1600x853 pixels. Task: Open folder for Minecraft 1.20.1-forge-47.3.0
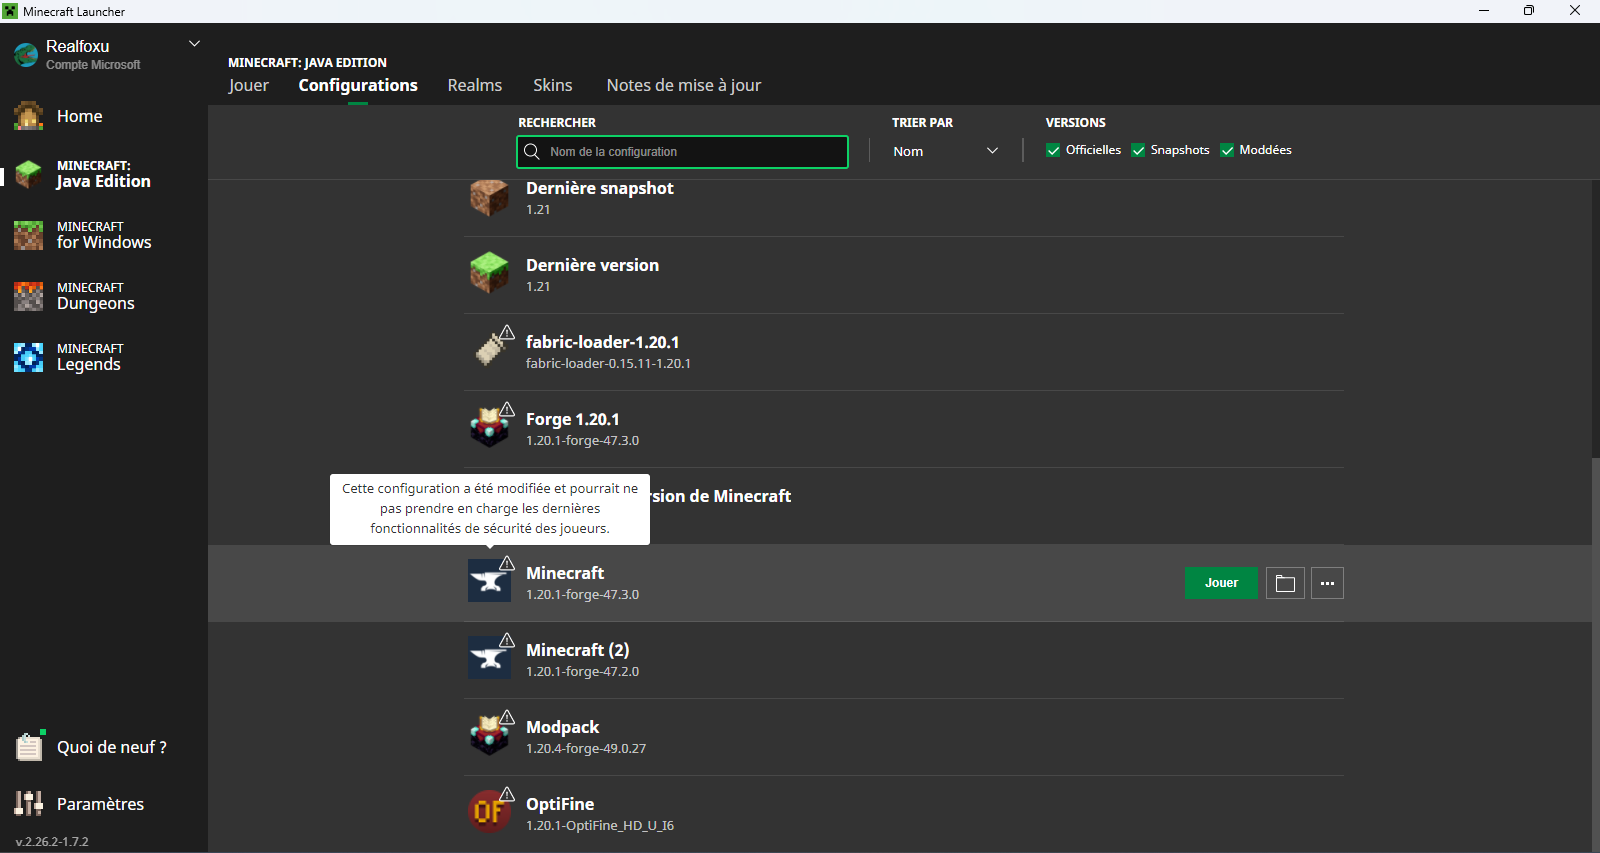(1285, 583)
